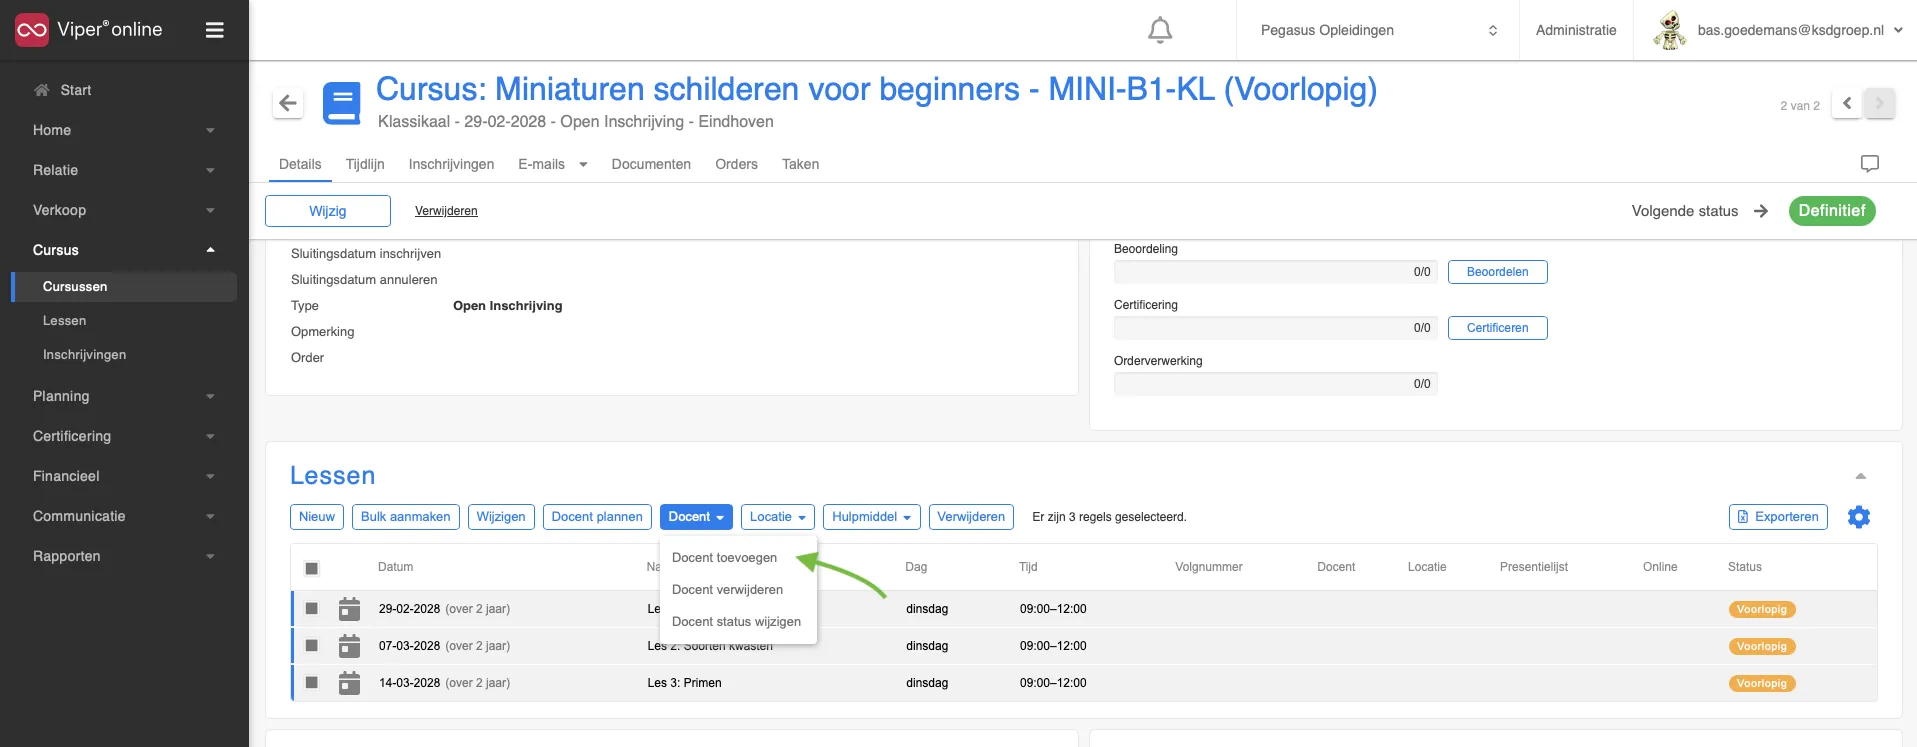
Task: Click calendar icon for 29-02-2028 lesson
Action: tap(349, 608)
